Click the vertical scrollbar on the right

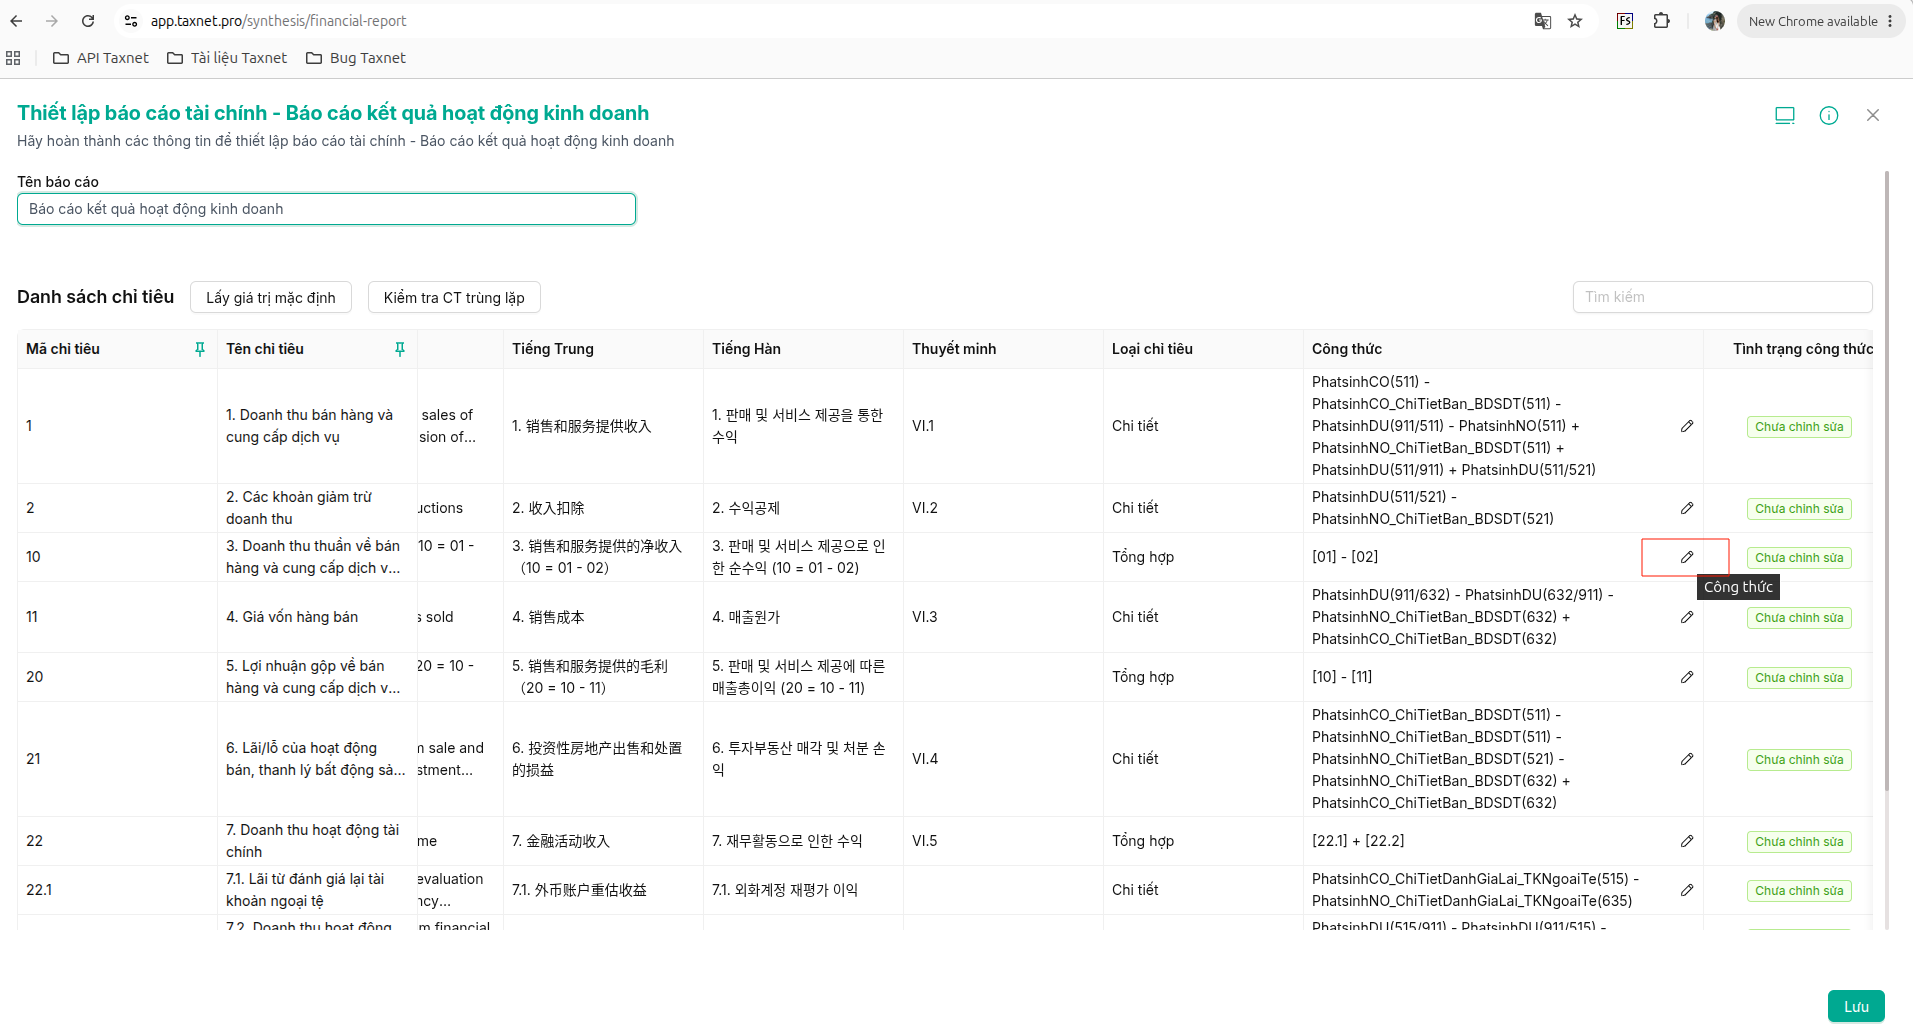point(1887,480)
